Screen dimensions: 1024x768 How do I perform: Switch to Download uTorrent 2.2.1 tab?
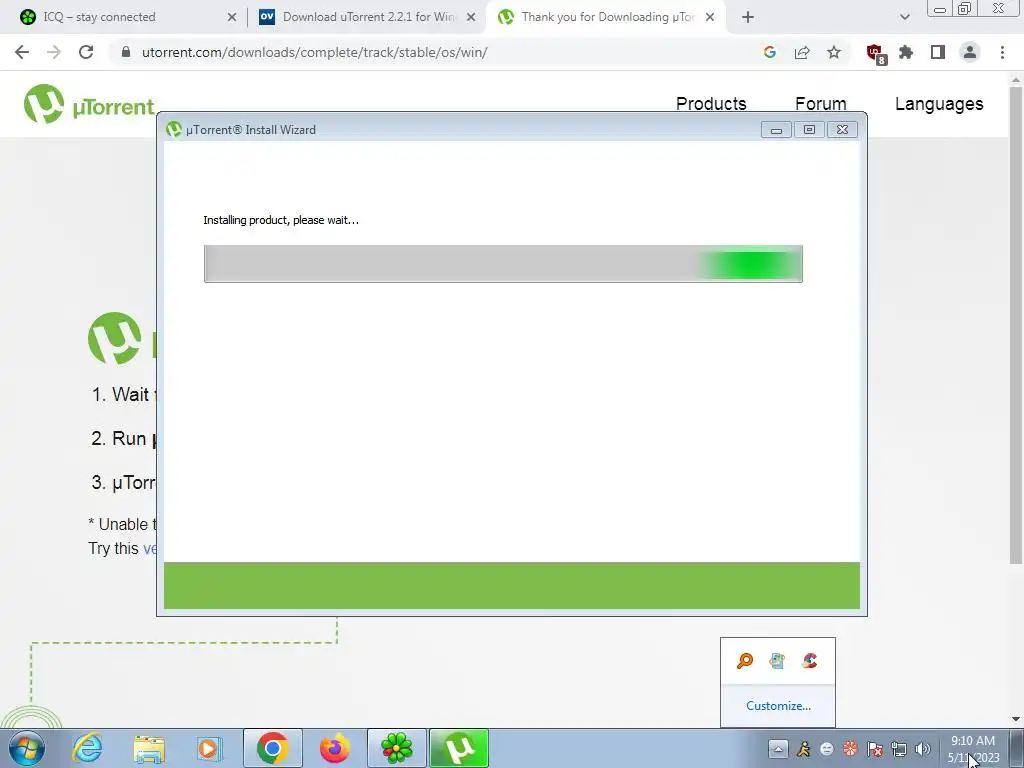coord(370,17)
